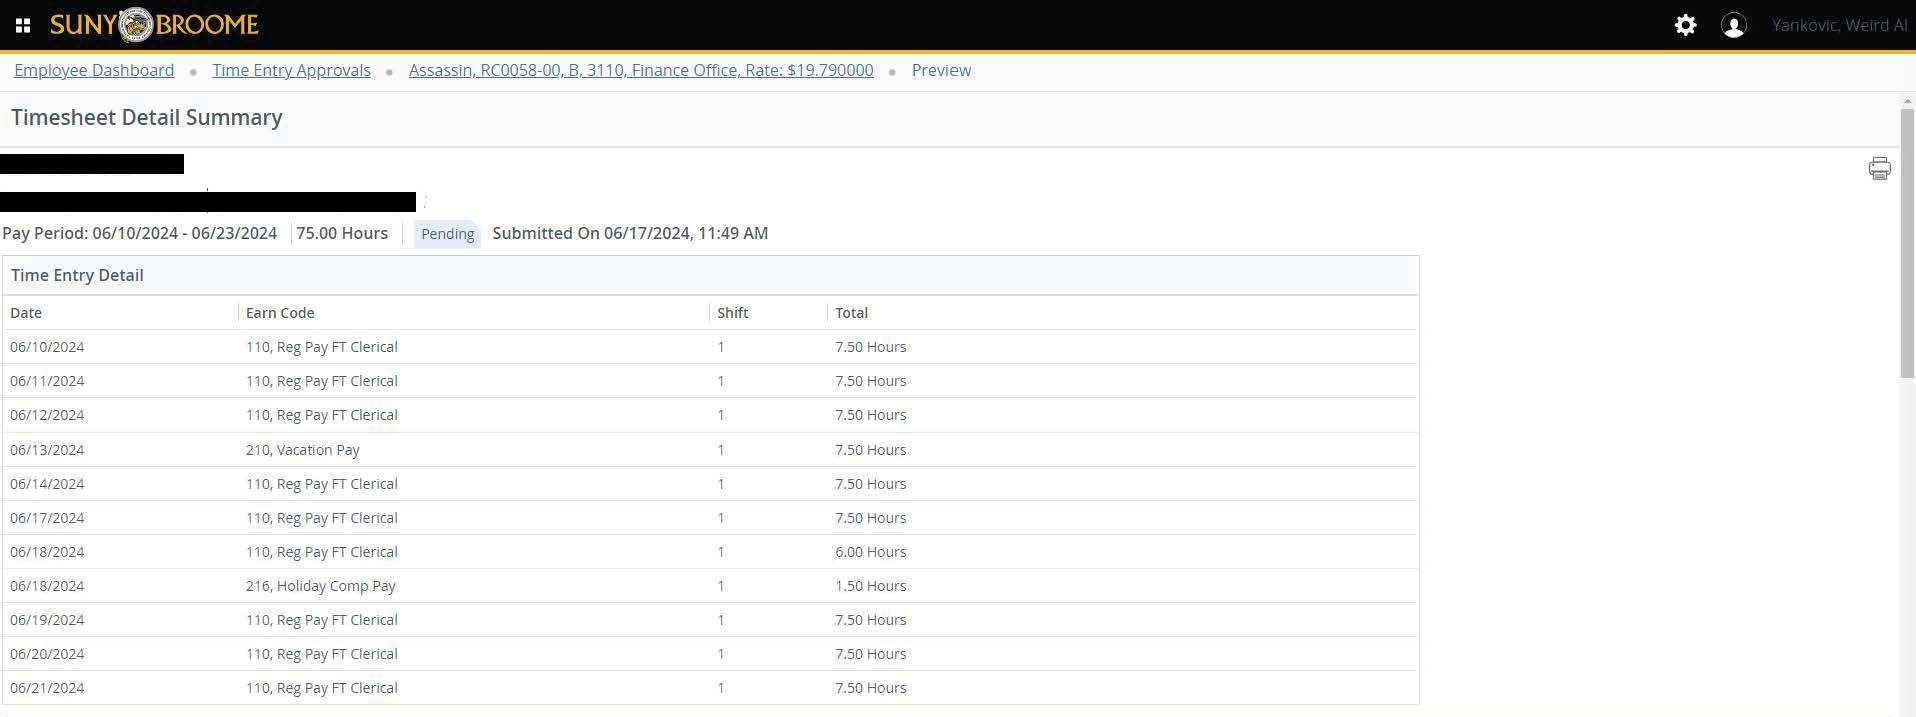
Task: Click the Pending status badge
Action: coord(447,234)
